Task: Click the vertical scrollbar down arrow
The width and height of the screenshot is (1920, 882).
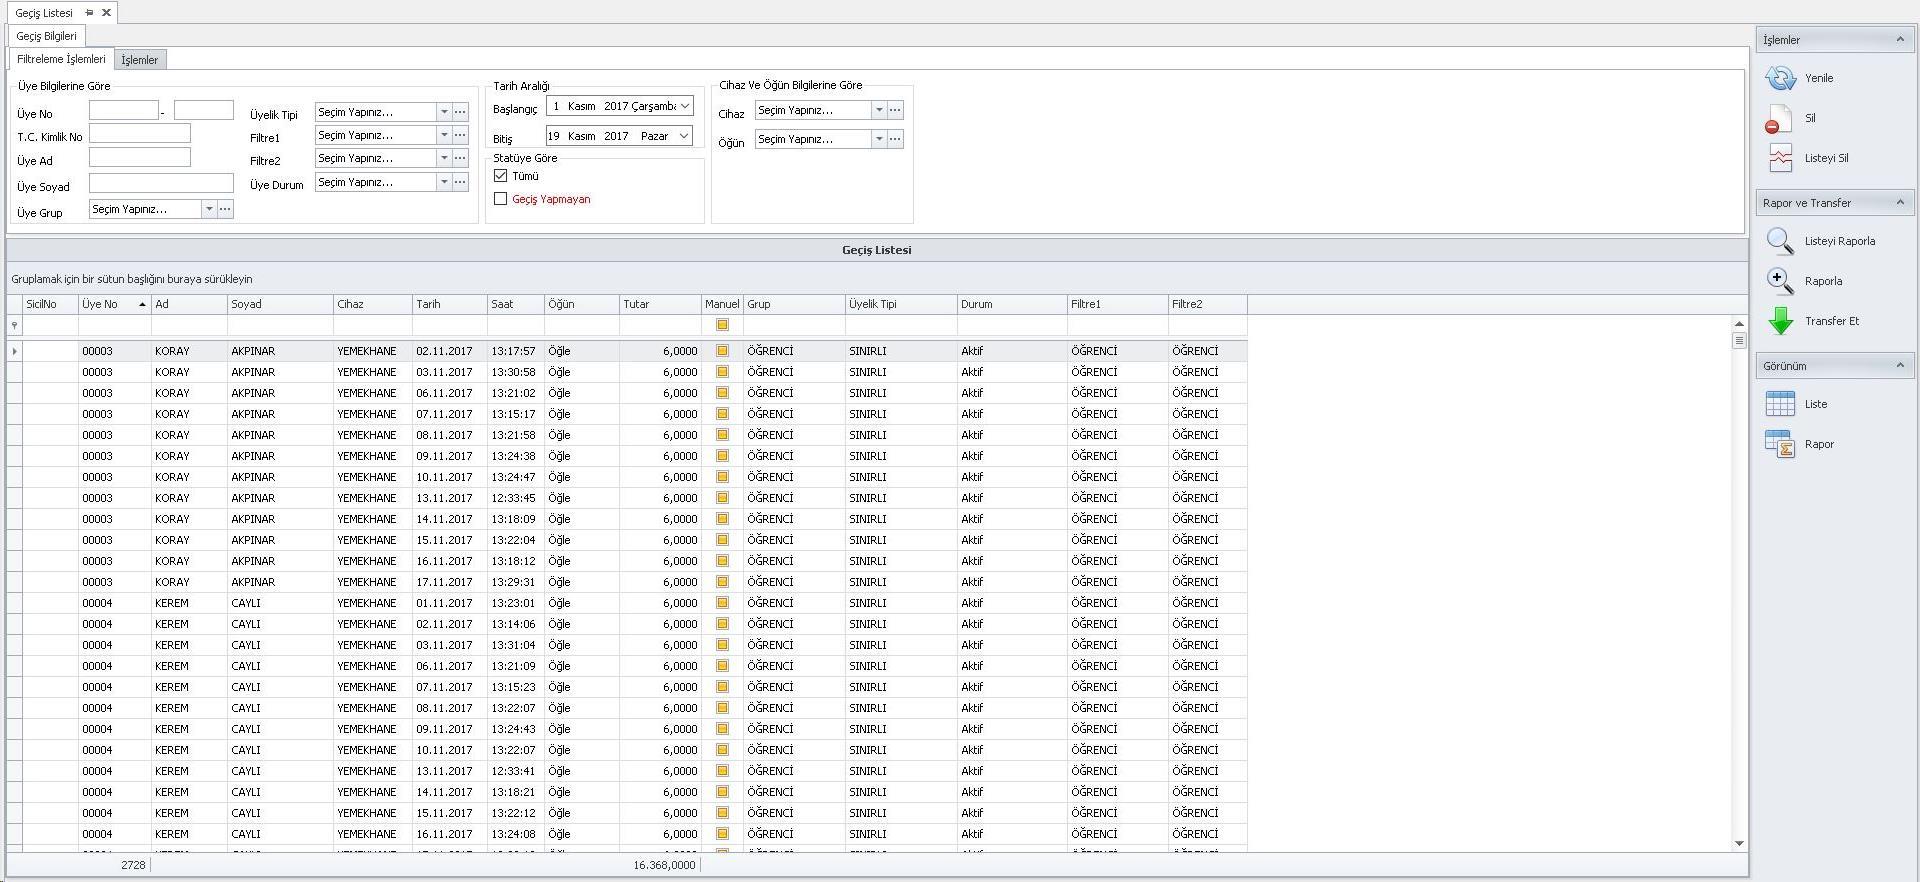Action: tap(1739, 843)
